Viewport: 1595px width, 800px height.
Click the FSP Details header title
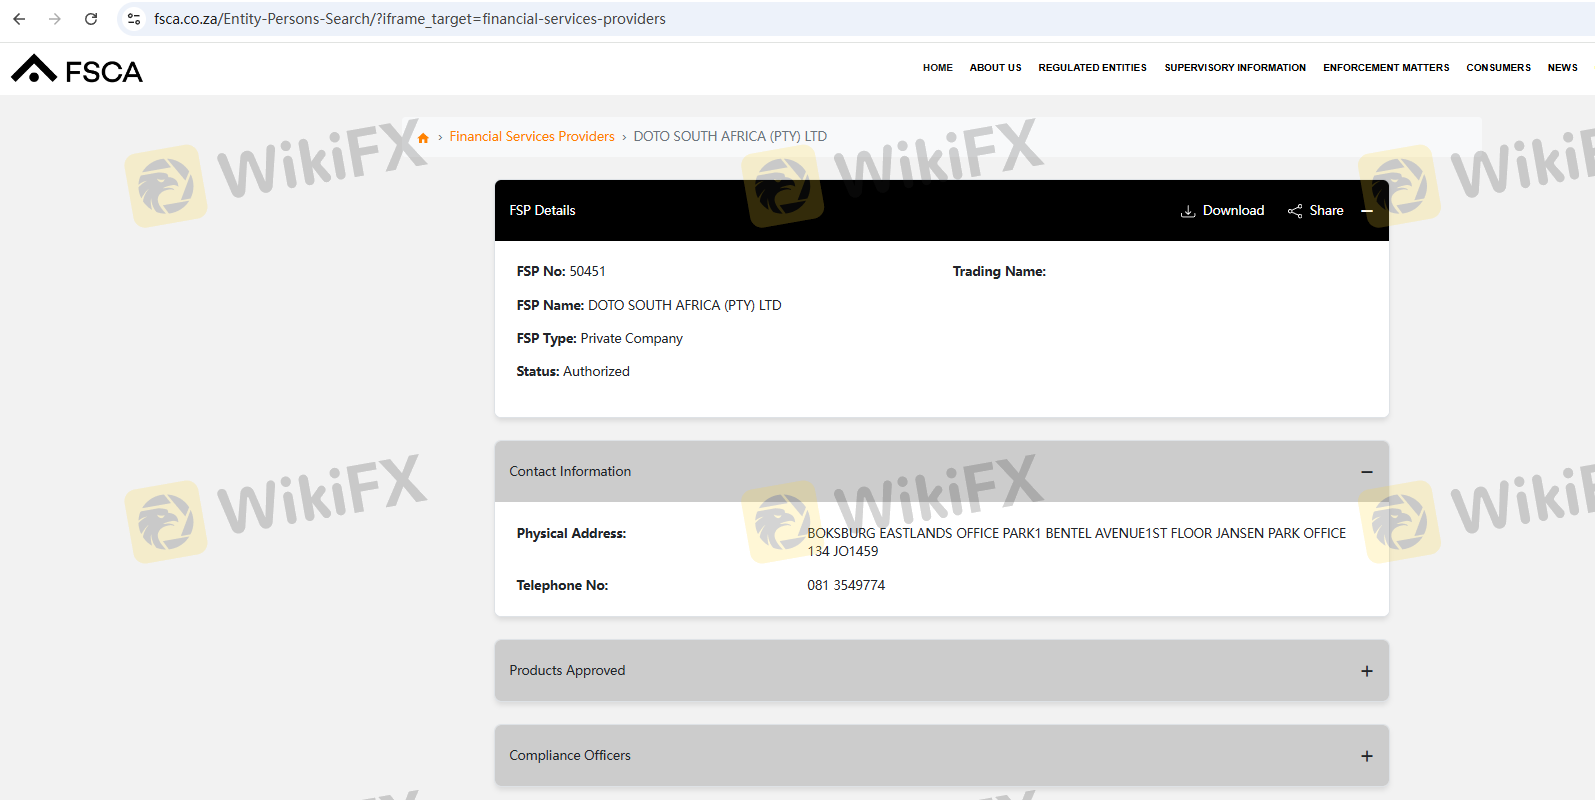pyautogui.click(x=543, y=210)
